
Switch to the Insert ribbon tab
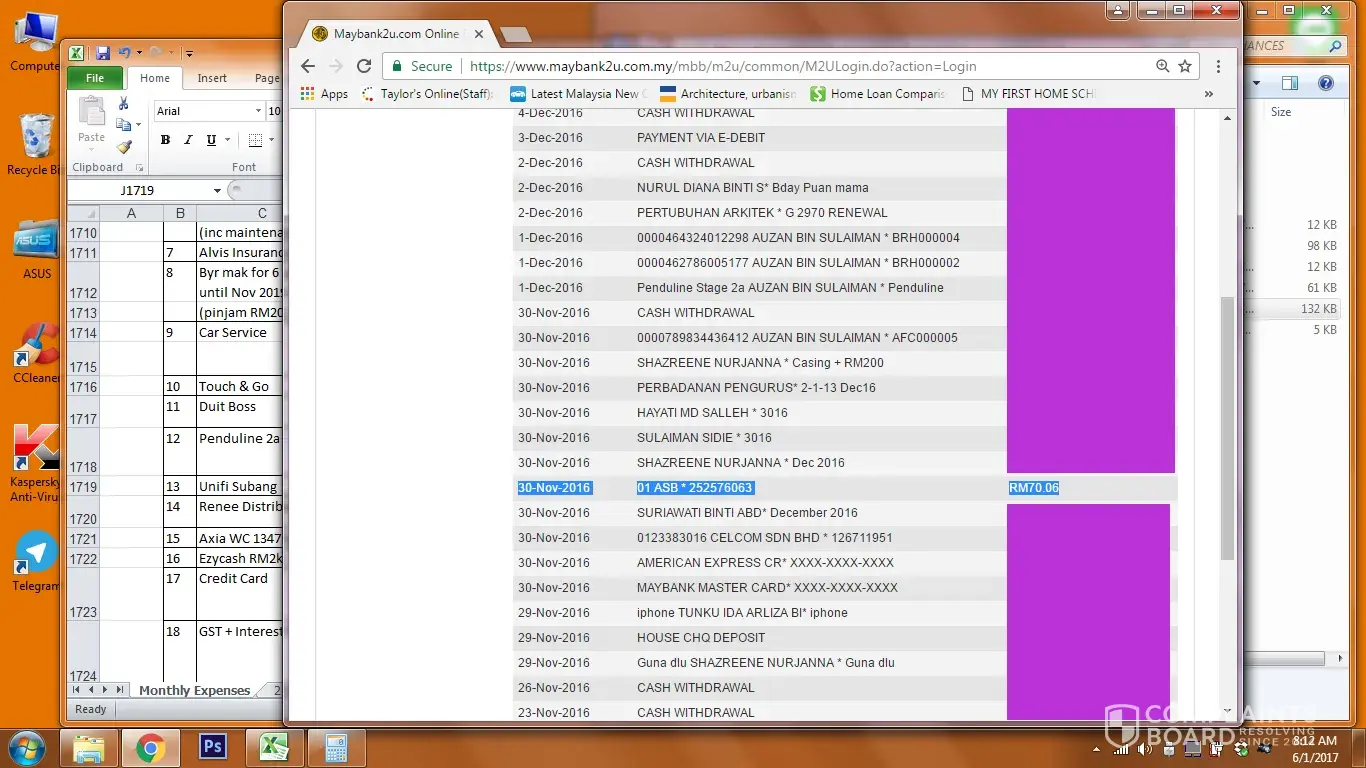(x=212, y=78)
